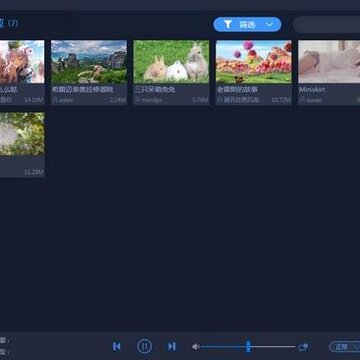The width and height of the screenshot is (360, 360).
Task: Open the three bunnies wallpaper thumbnail
Action: coord(171,62)
